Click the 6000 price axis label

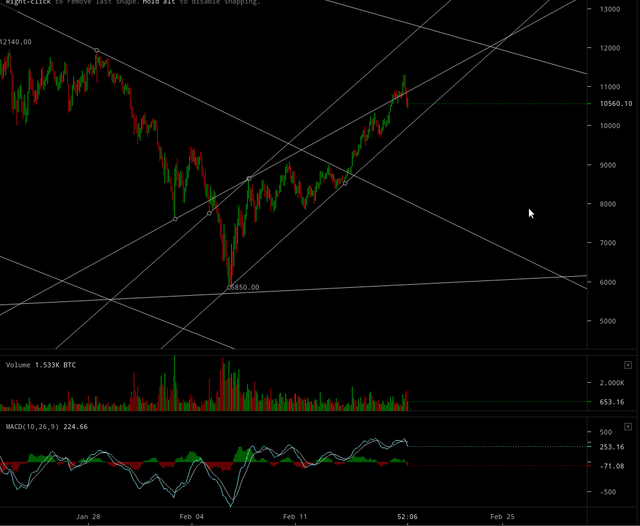click(608, 282)
